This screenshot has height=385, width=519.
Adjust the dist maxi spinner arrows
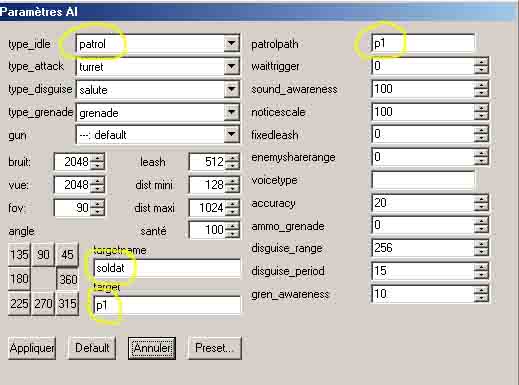tap(233, 208)
